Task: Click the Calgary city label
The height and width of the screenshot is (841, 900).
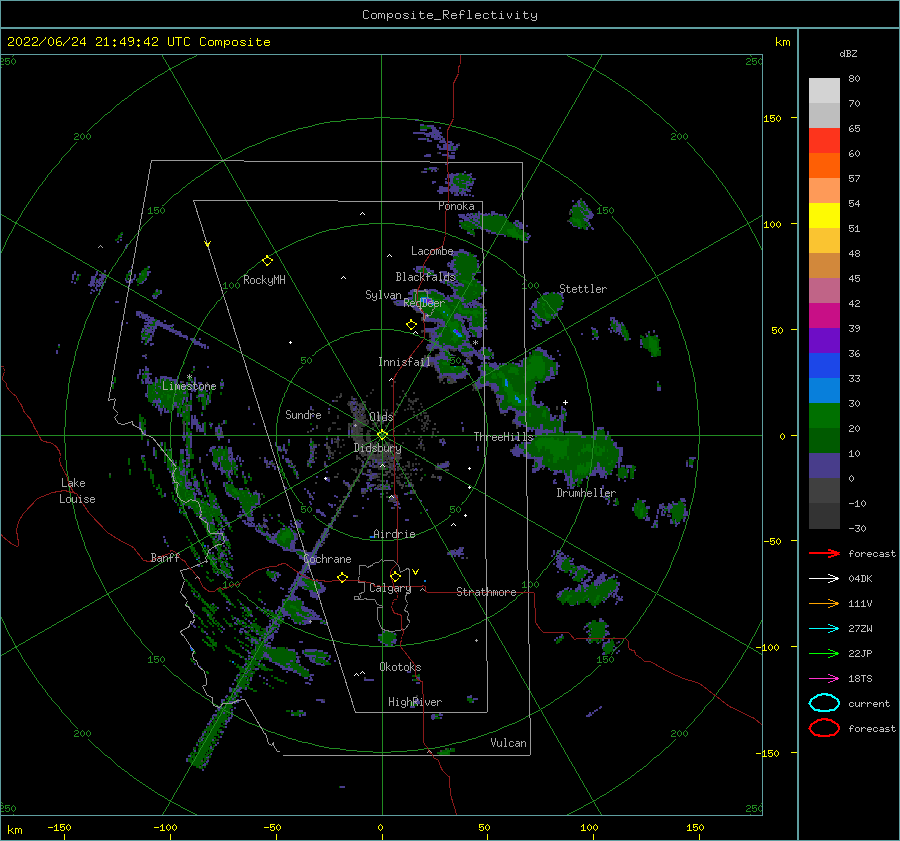Action: pos(390,588)
